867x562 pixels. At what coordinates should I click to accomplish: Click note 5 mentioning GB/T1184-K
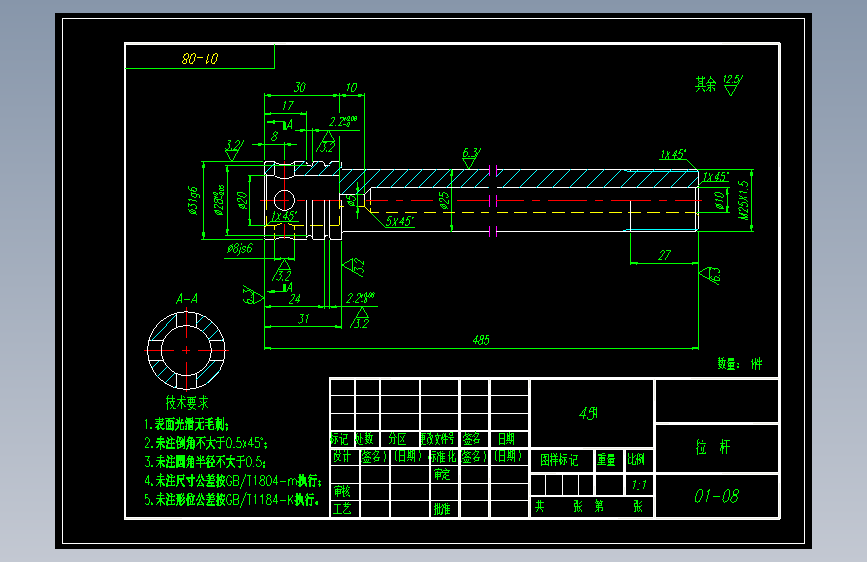tap(232, 499)
